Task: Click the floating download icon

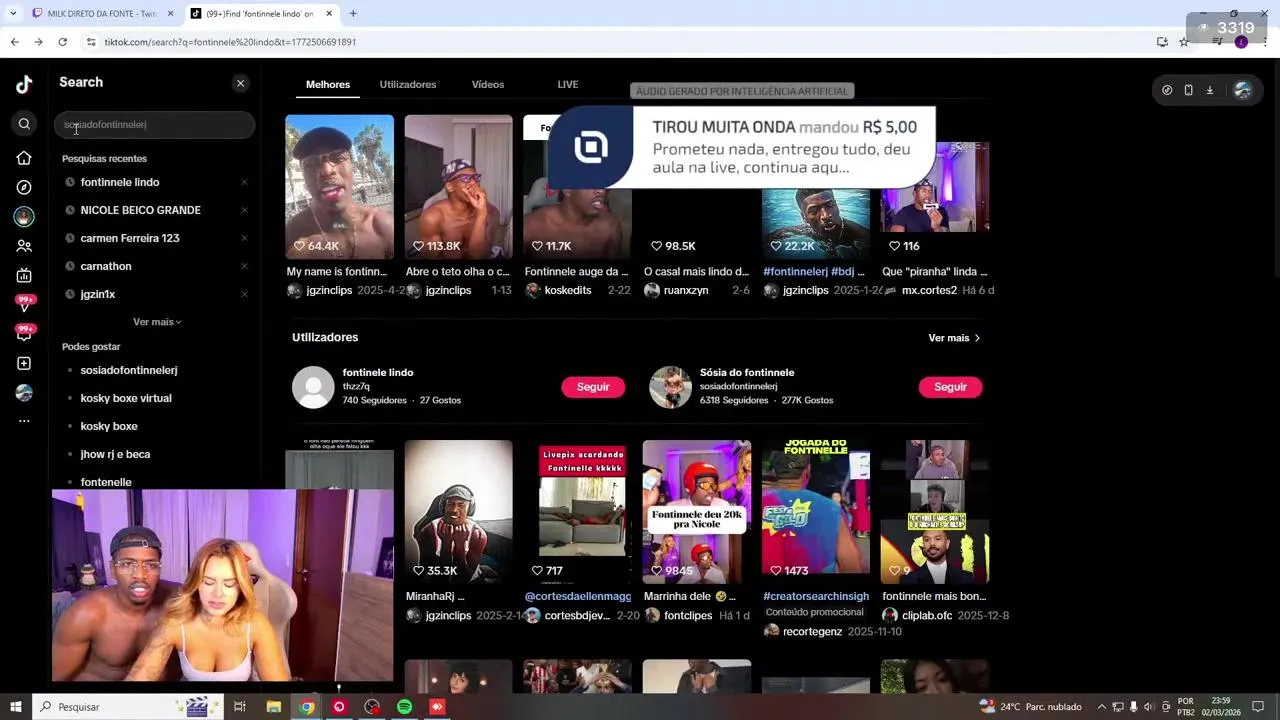Action: point(1209,90)
